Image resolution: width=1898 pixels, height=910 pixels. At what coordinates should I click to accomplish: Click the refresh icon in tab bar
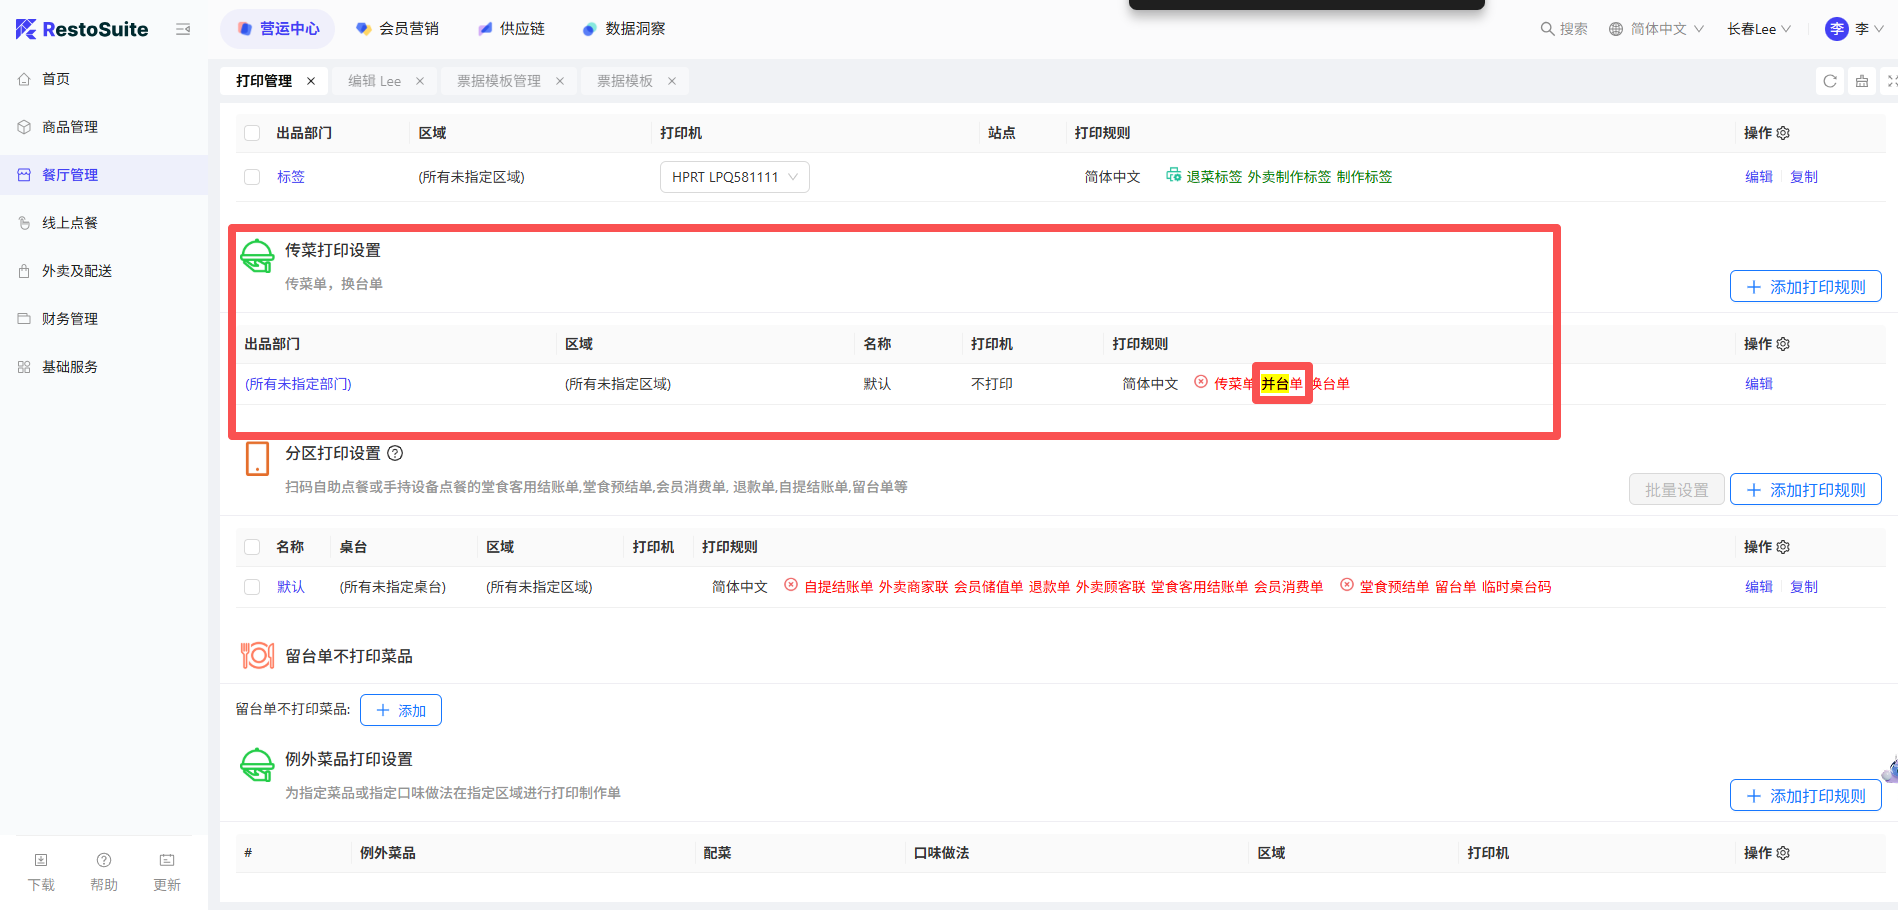tap(1830, 81)
